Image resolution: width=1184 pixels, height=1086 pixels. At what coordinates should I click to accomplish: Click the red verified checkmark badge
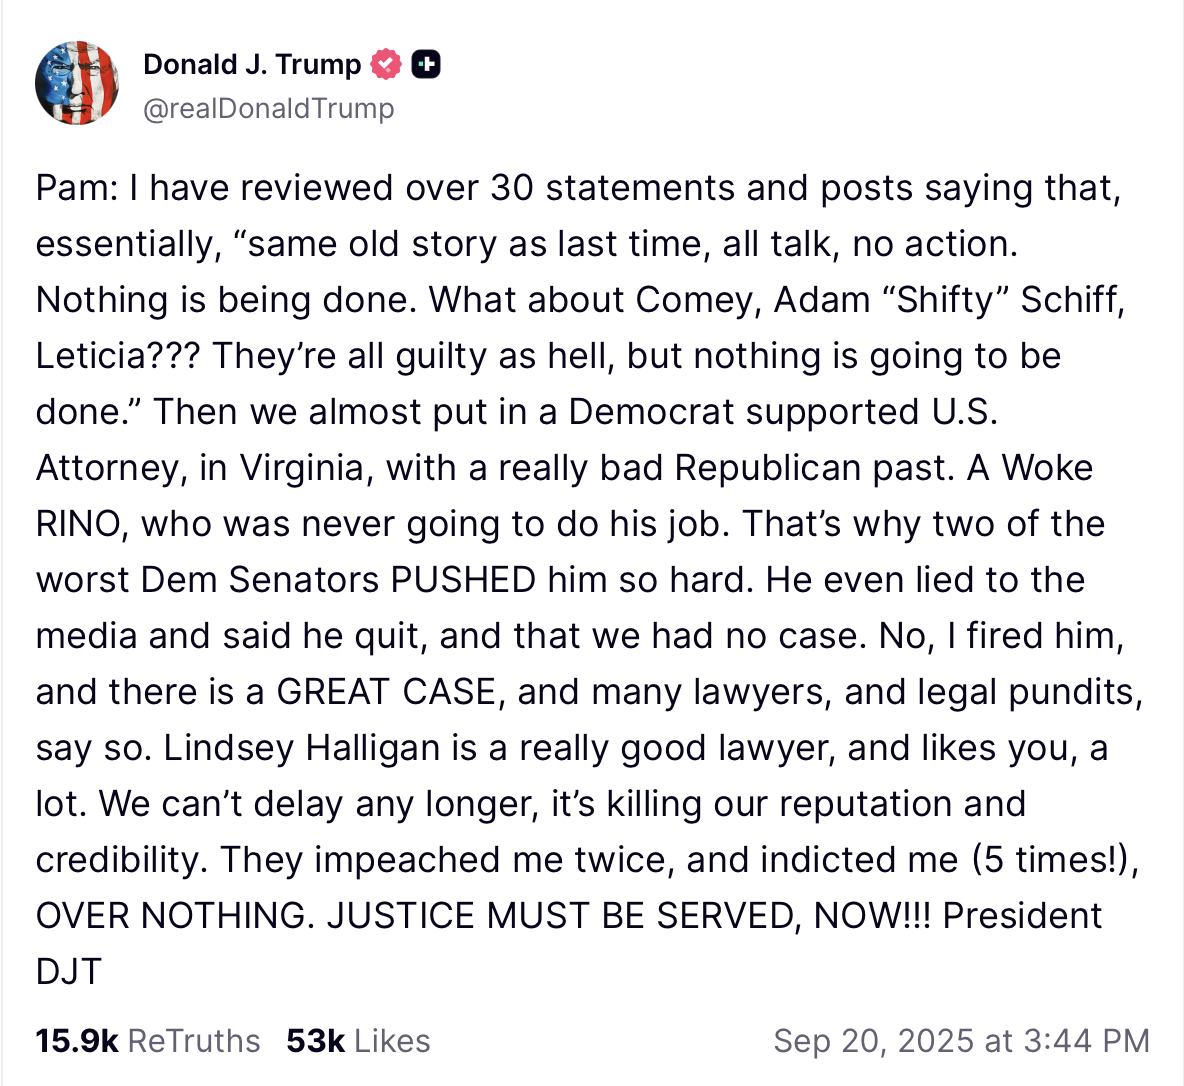[x=385, y=65]
